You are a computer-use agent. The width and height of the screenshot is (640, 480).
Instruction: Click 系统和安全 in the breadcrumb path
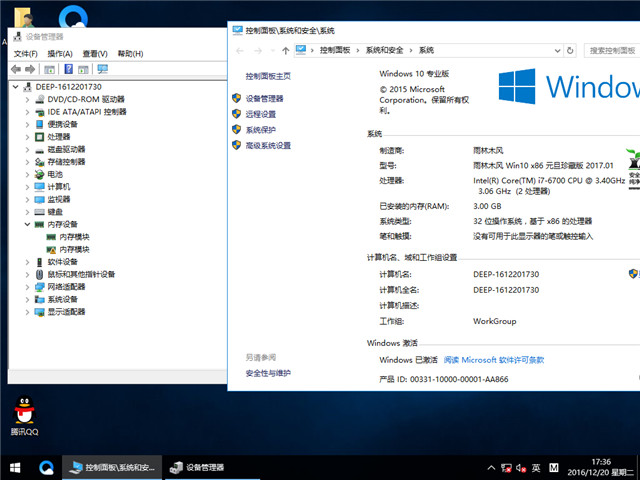coord(384,50)
